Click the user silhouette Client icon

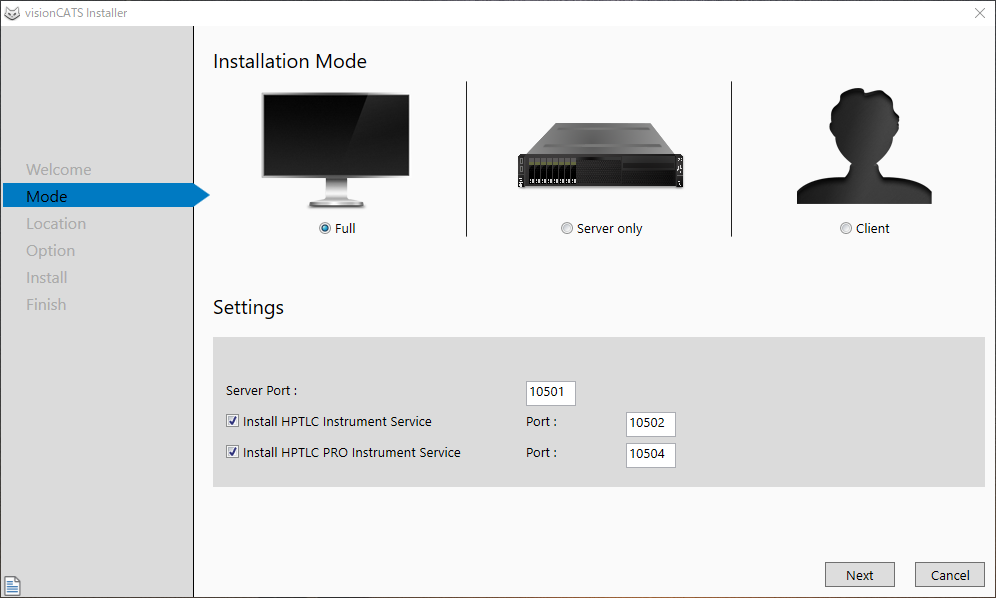tap(864, 146)
